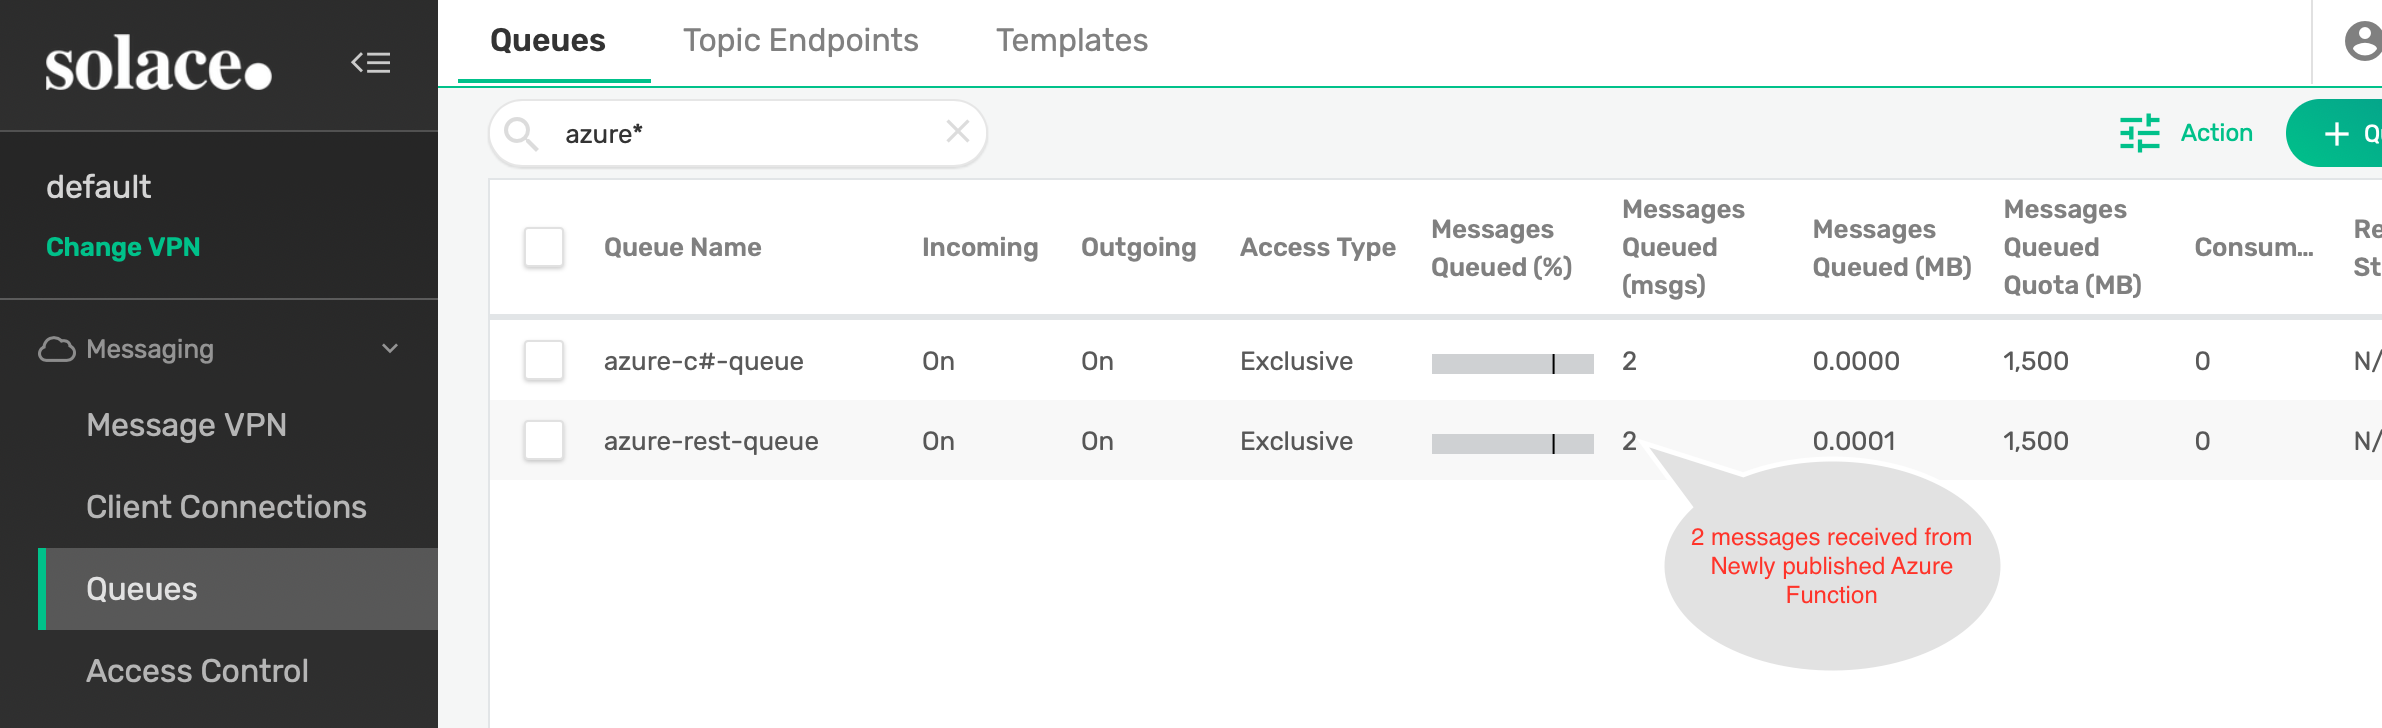The width and height of the screenshot is (2382, 728).
Task: Open the azure-rest-queue queue name
Action: pos(711,441)
